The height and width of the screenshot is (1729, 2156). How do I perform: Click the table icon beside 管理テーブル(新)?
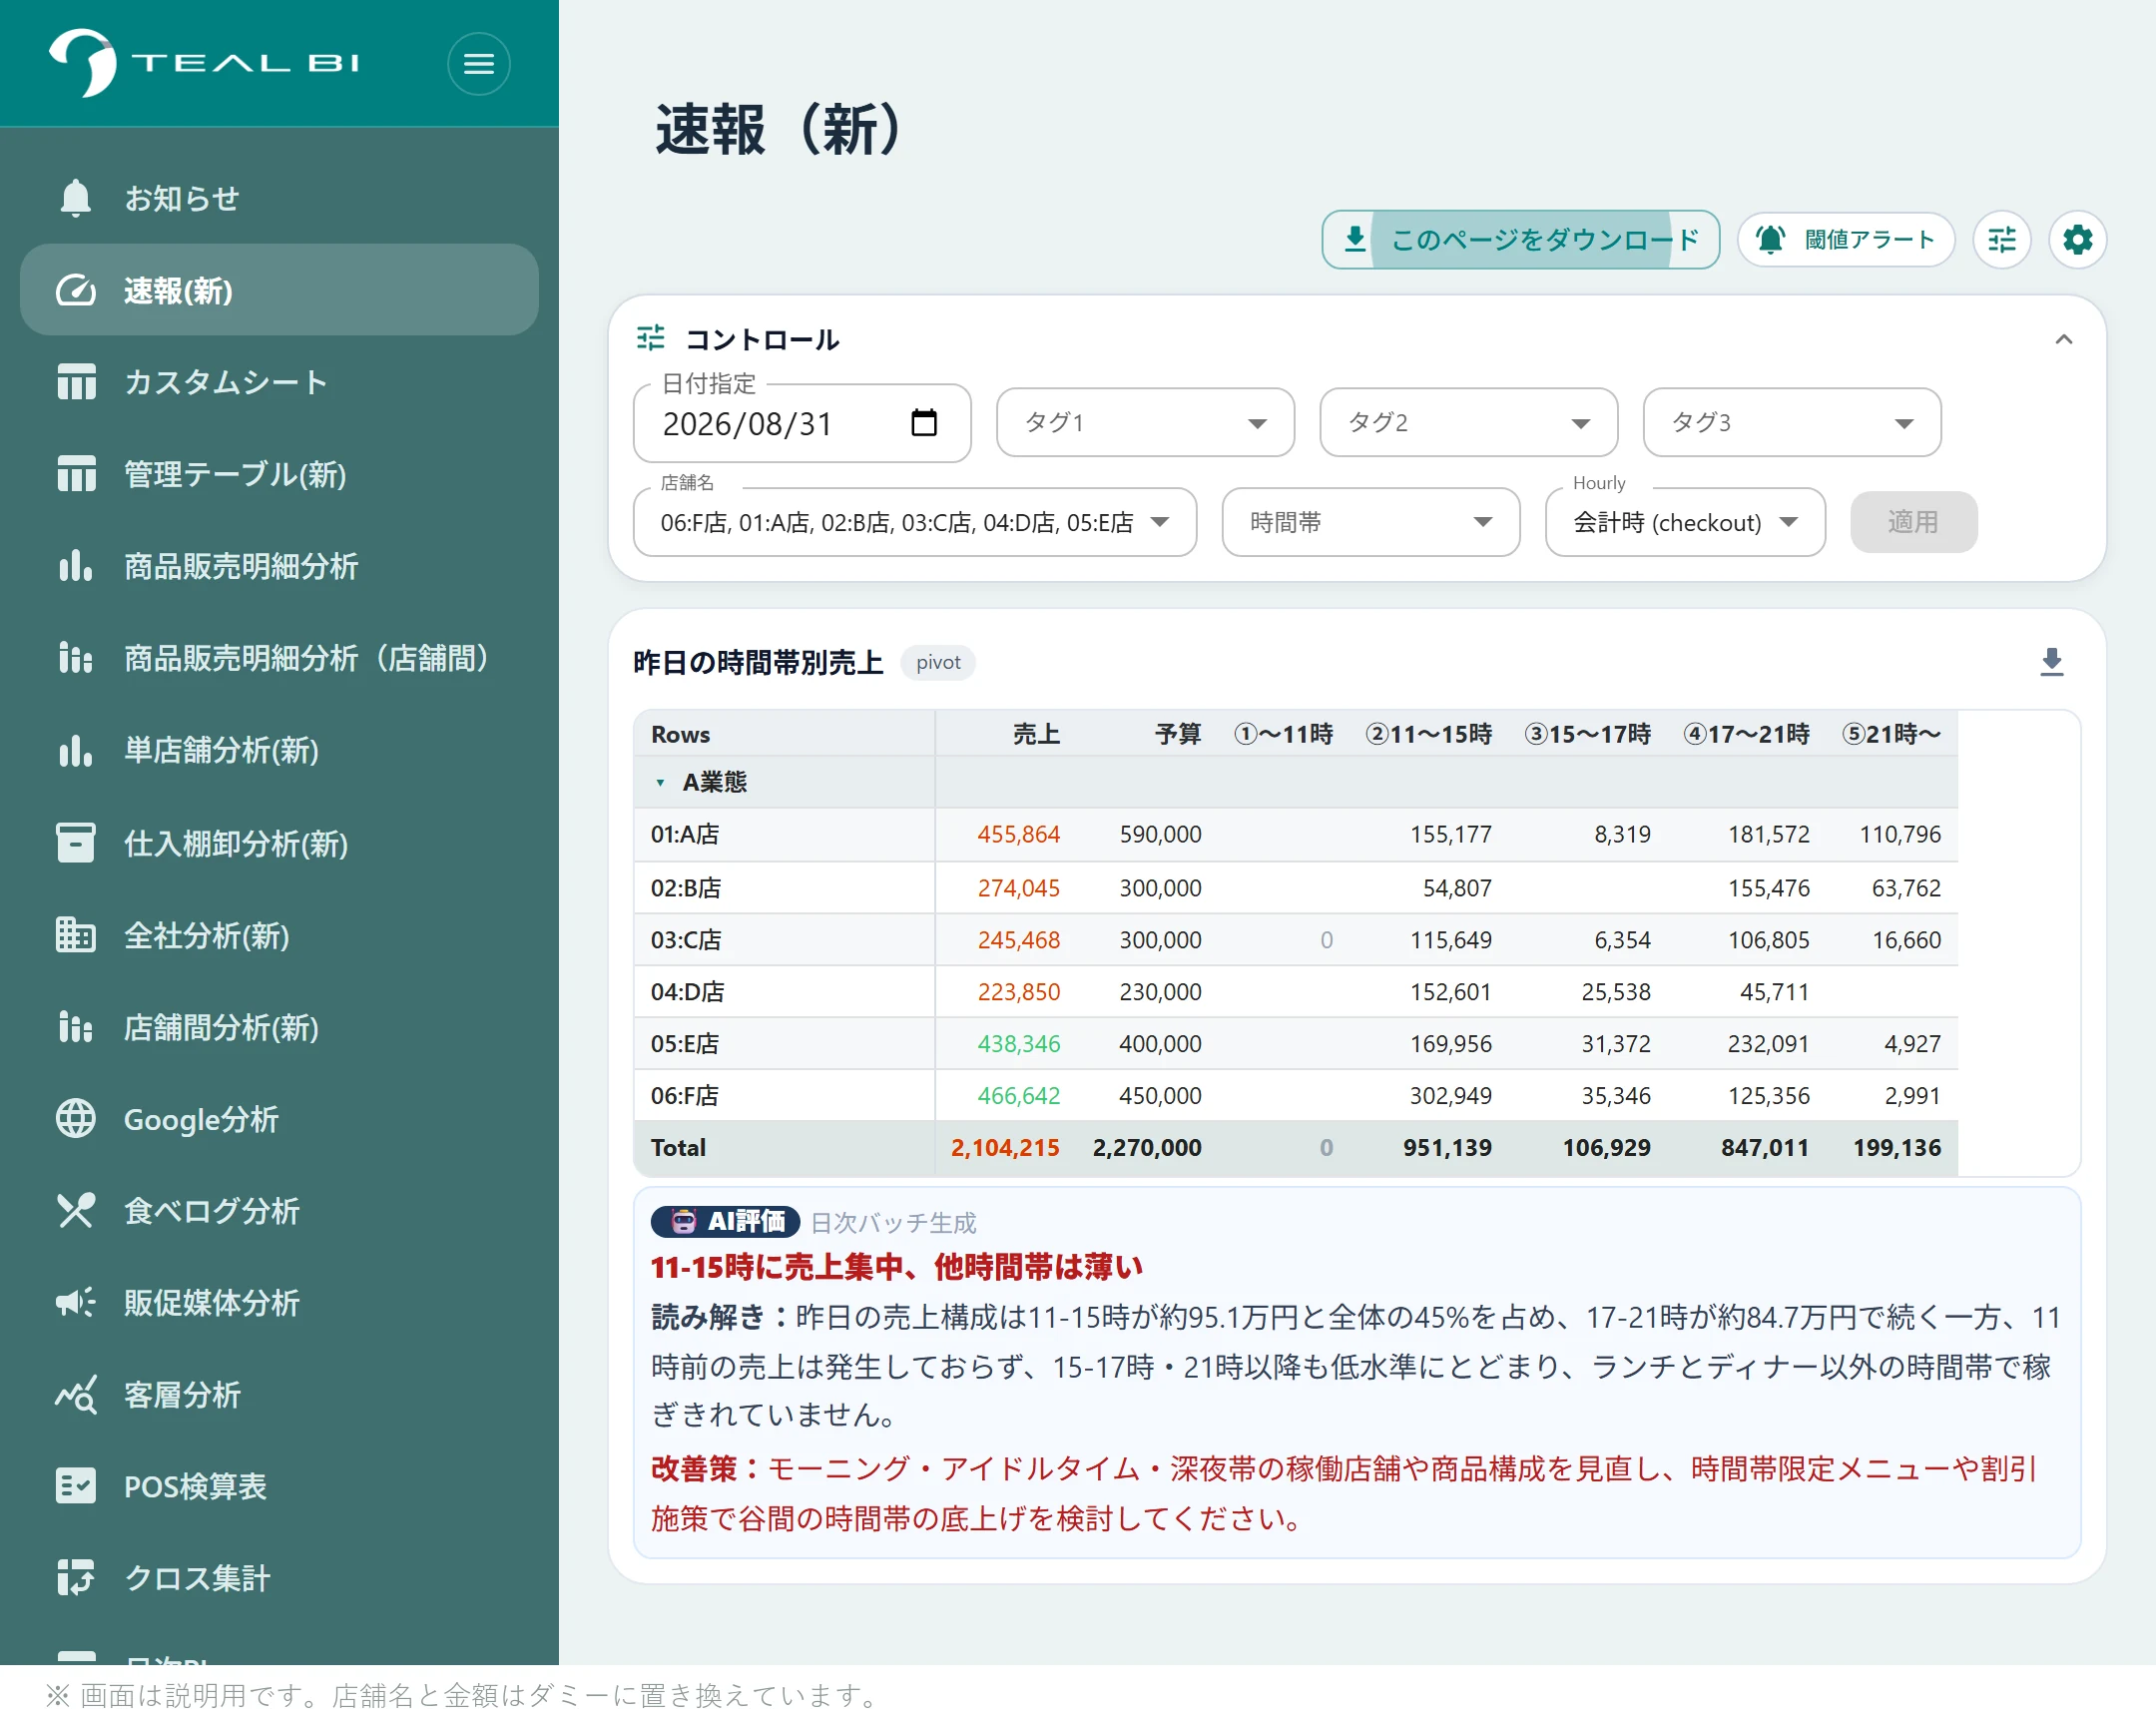tap(75, 474)
